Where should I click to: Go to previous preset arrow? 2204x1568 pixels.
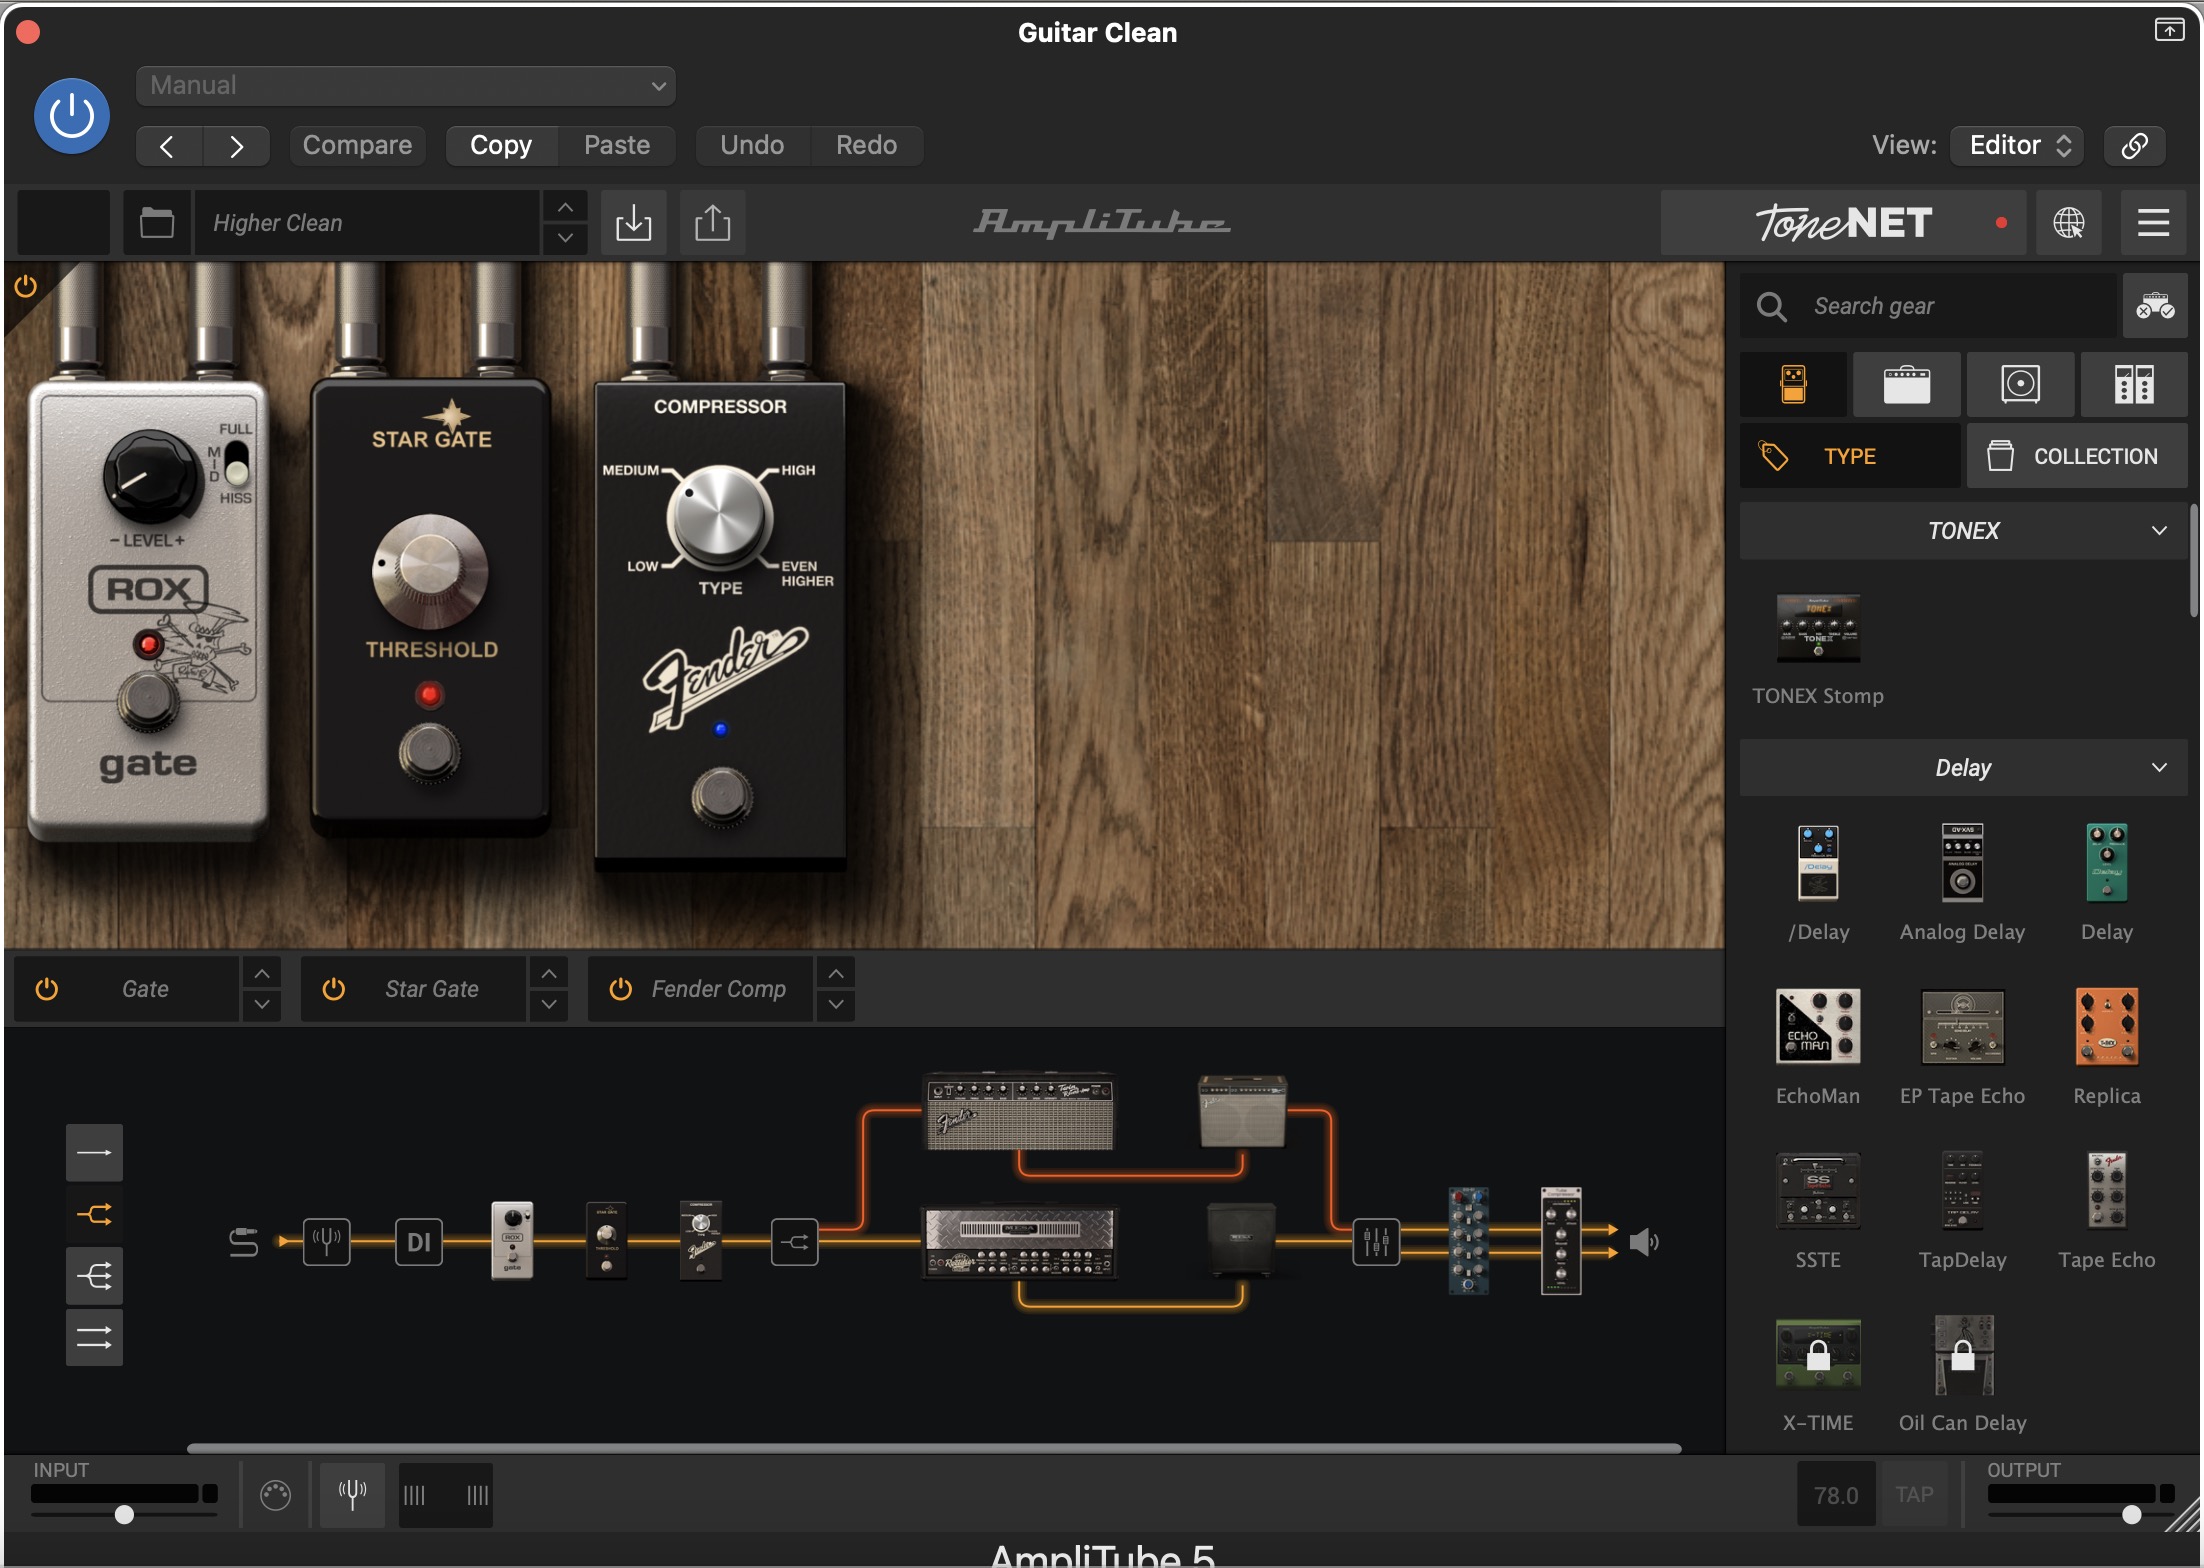pyautogui.click(x=168, y=146)
